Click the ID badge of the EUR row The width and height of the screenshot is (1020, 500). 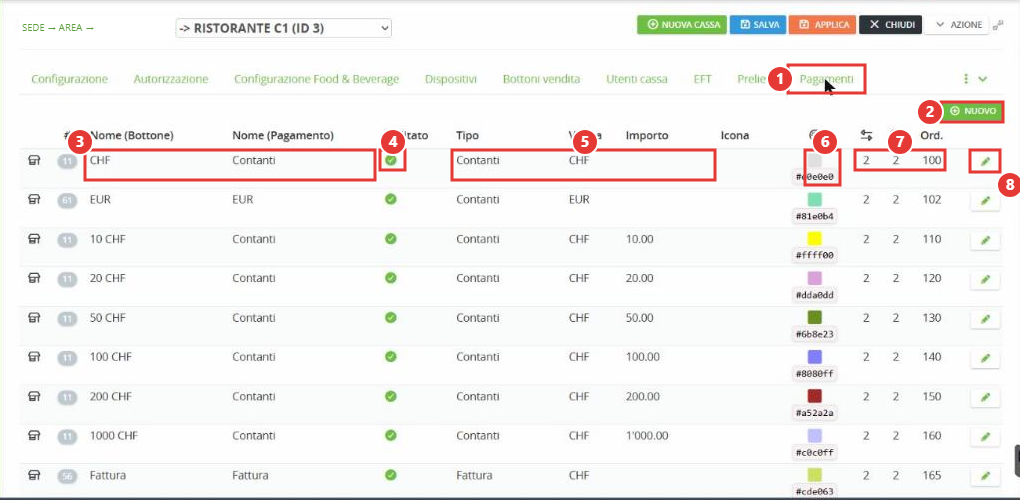pos(68,200)
